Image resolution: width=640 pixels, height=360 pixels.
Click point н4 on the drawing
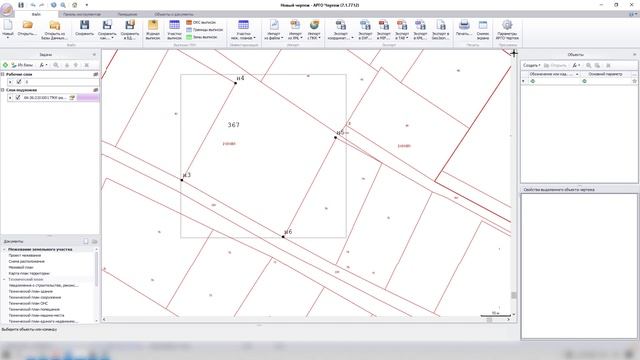pos(236,83)
